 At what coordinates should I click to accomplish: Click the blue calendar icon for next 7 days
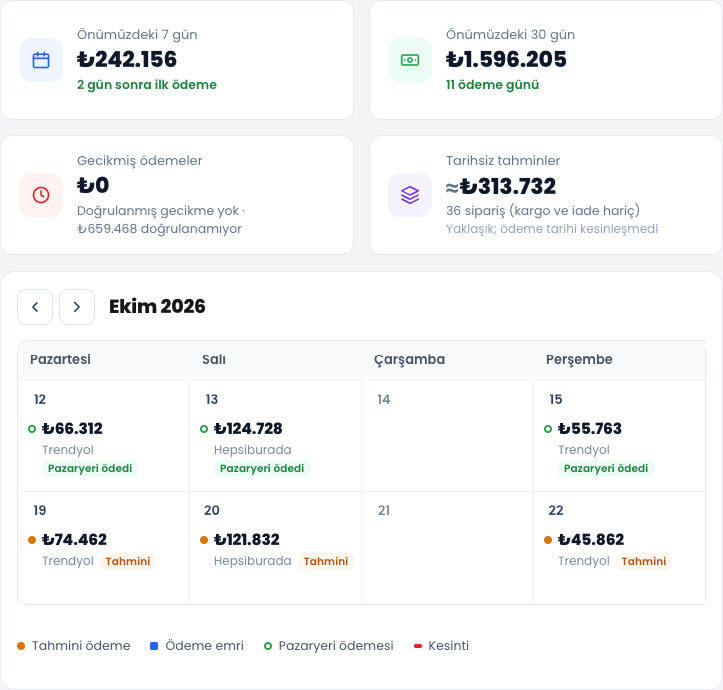(x=41, y=60)
